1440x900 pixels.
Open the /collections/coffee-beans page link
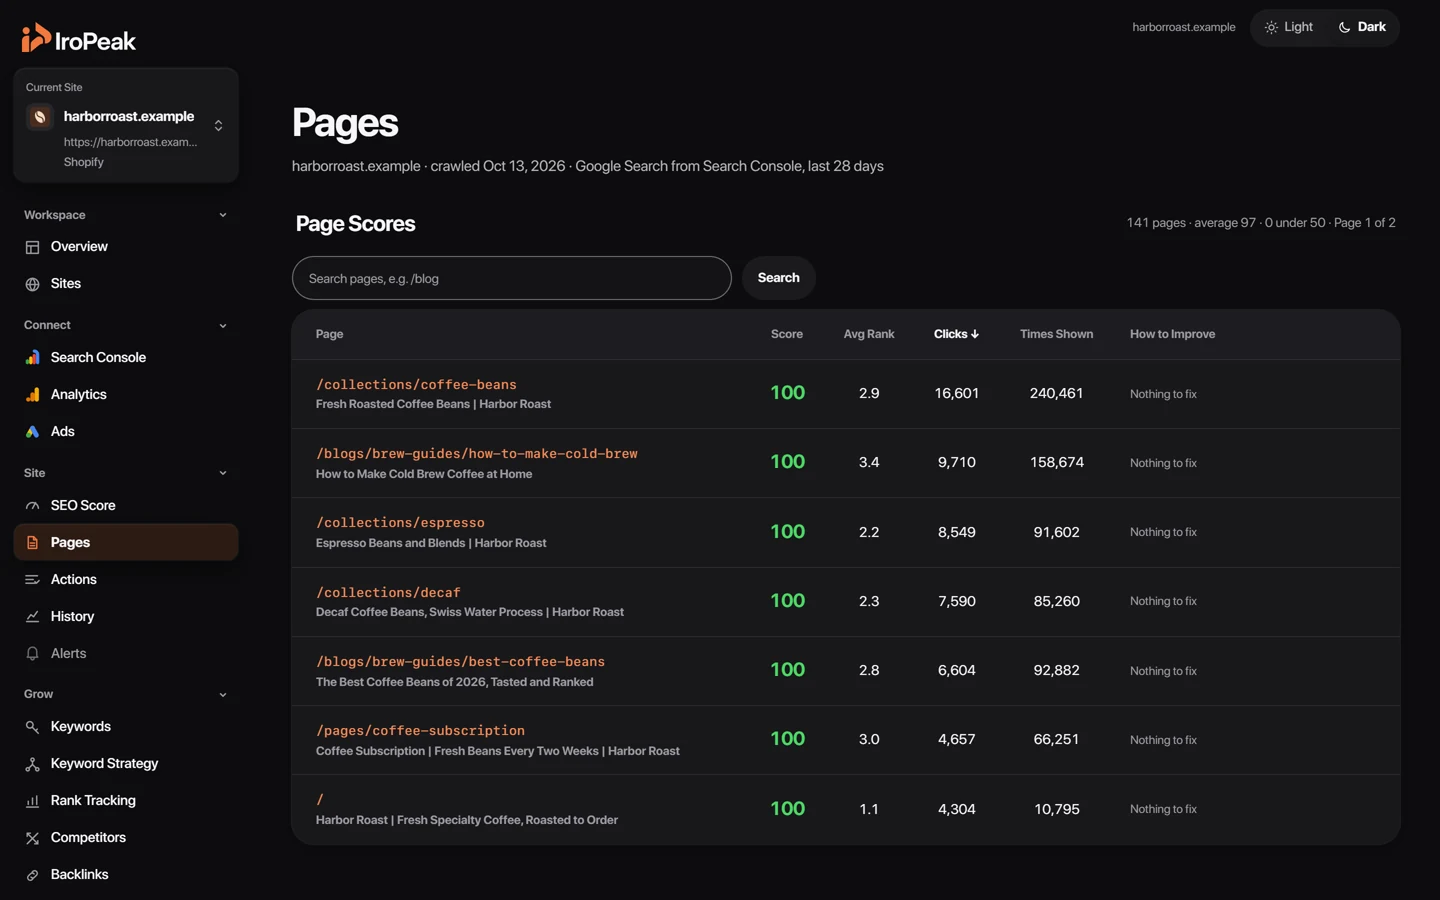[416, 384]
